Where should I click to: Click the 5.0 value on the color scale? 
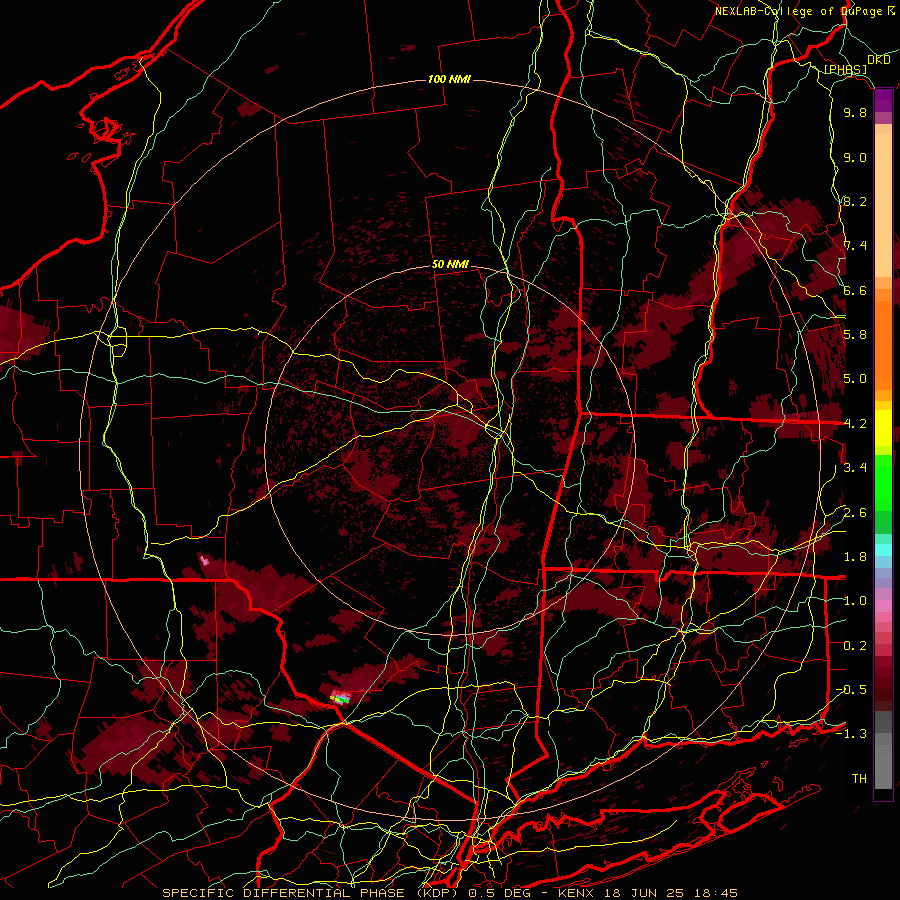(x=855, y=379)
